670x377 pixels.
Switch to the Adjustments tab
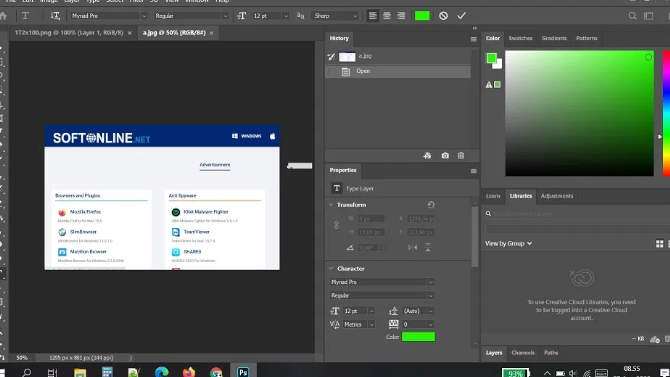point(557,196)
